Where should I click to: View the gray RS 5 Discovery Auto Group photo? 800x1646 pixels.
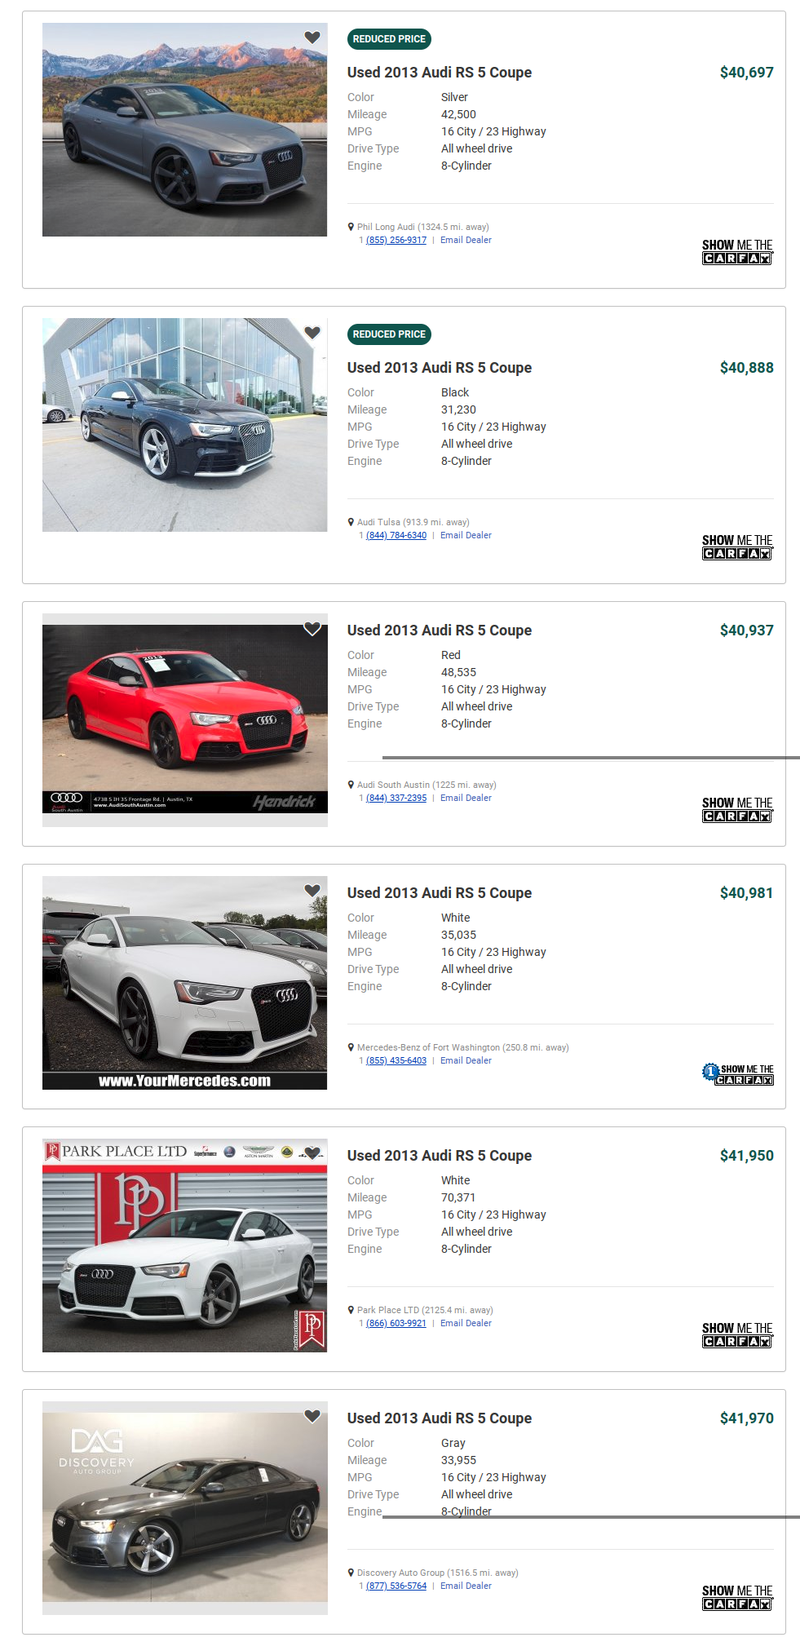coord(184,1508)
